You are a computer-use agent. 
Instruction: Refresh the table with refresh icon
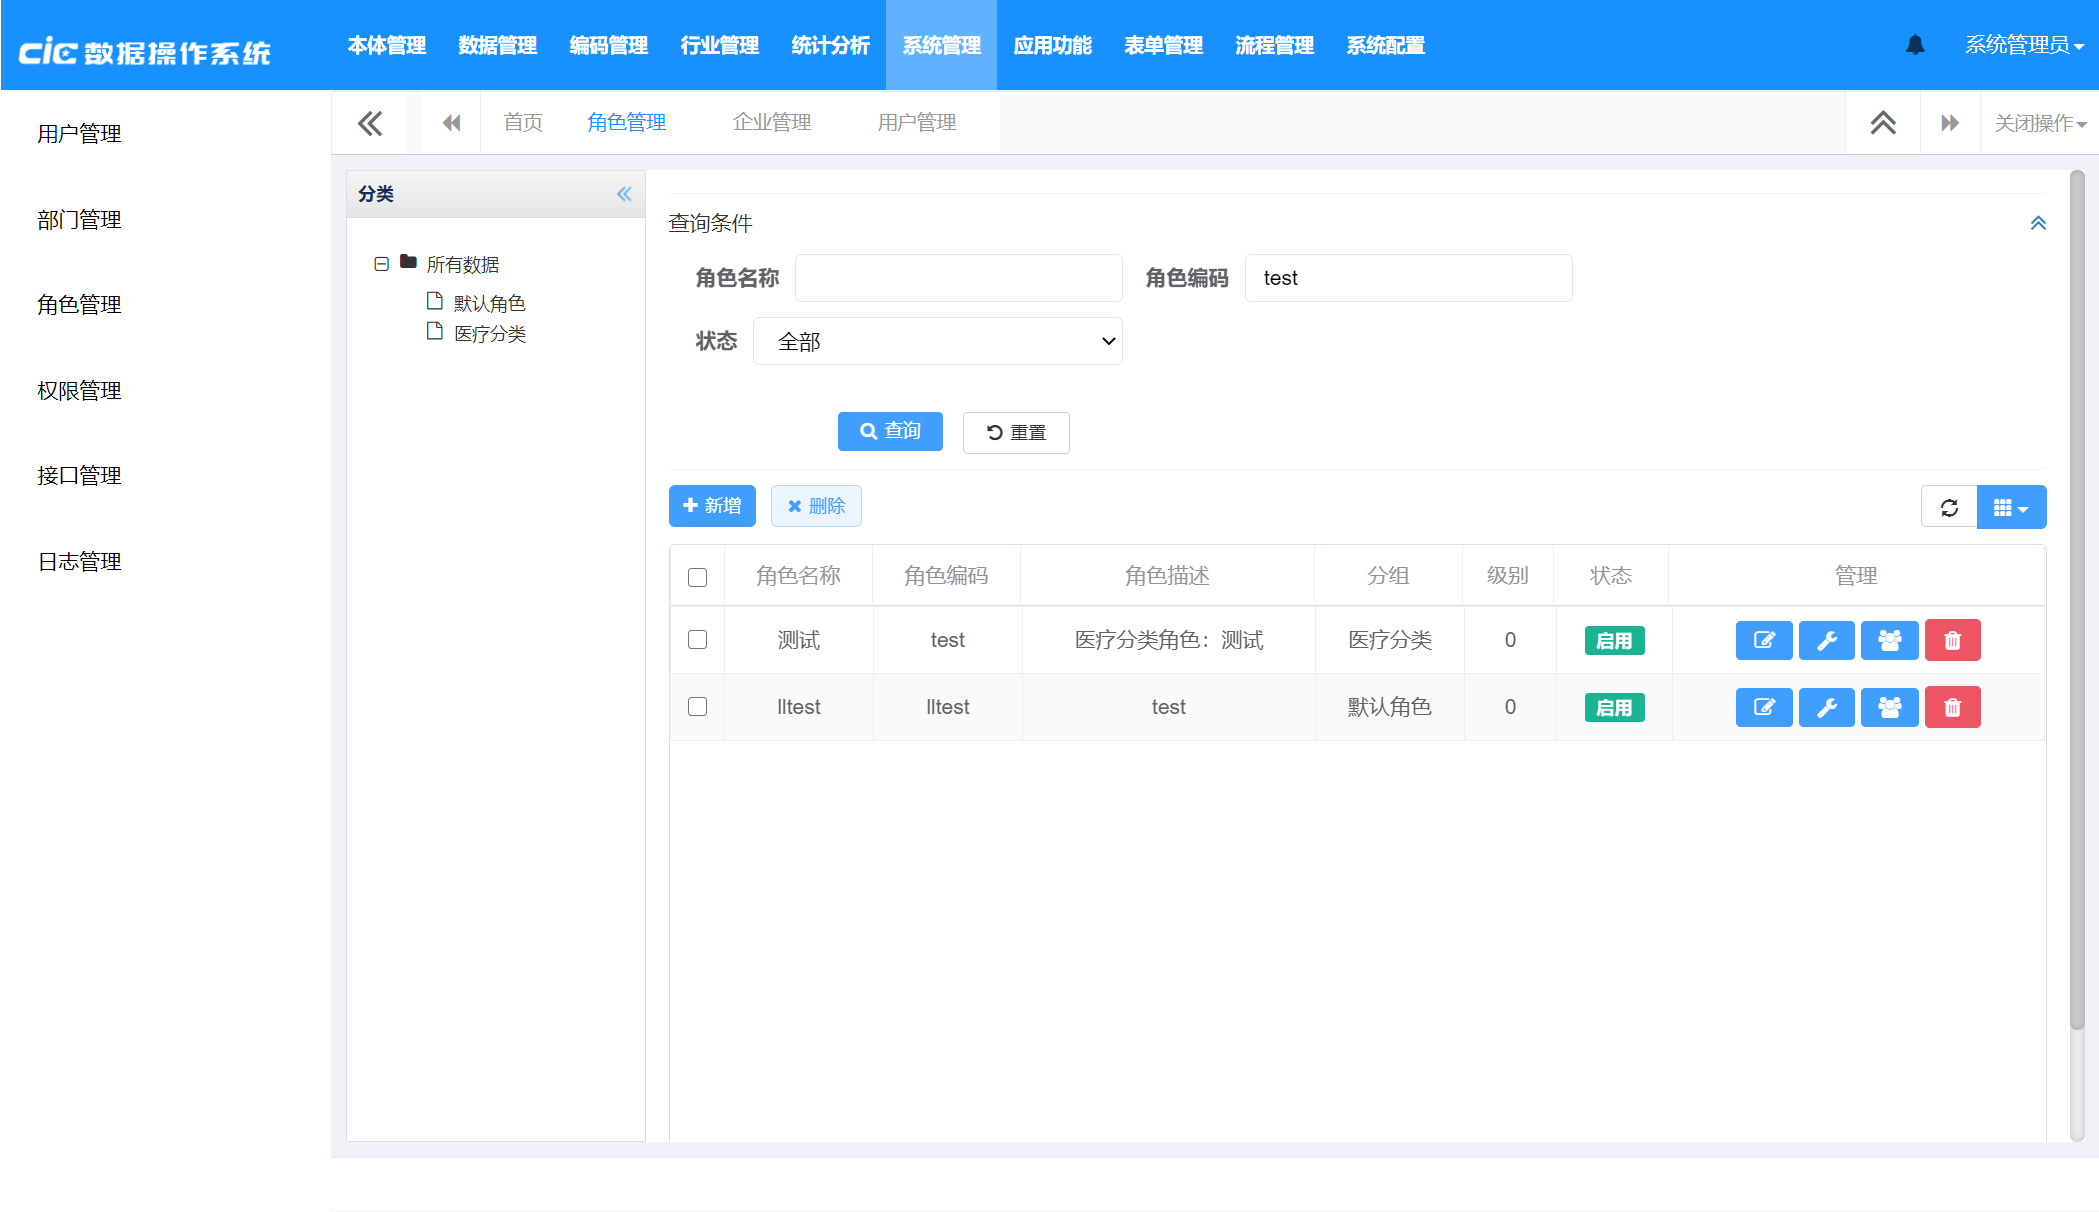pos(1949,507)
